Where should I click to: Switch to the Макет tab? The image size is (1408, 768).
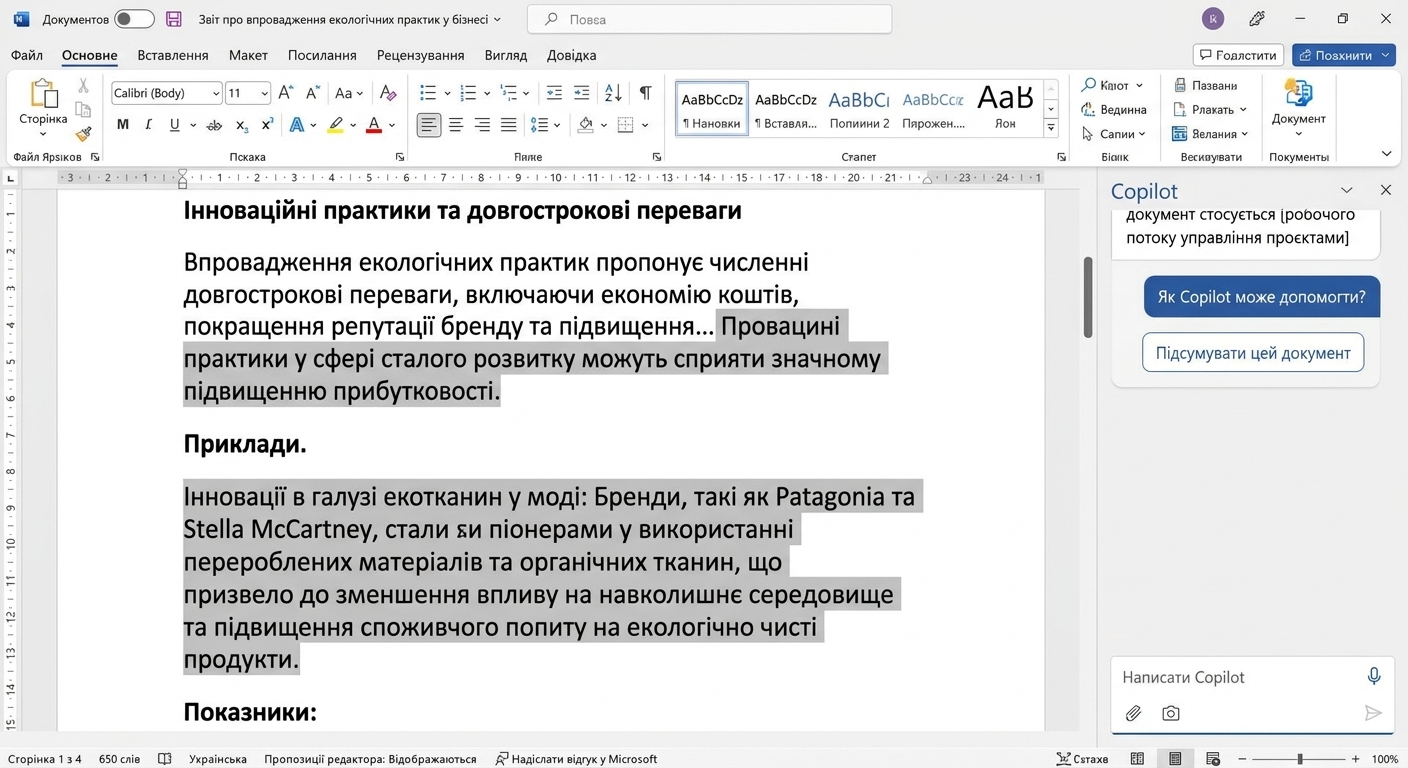point(248,55)
